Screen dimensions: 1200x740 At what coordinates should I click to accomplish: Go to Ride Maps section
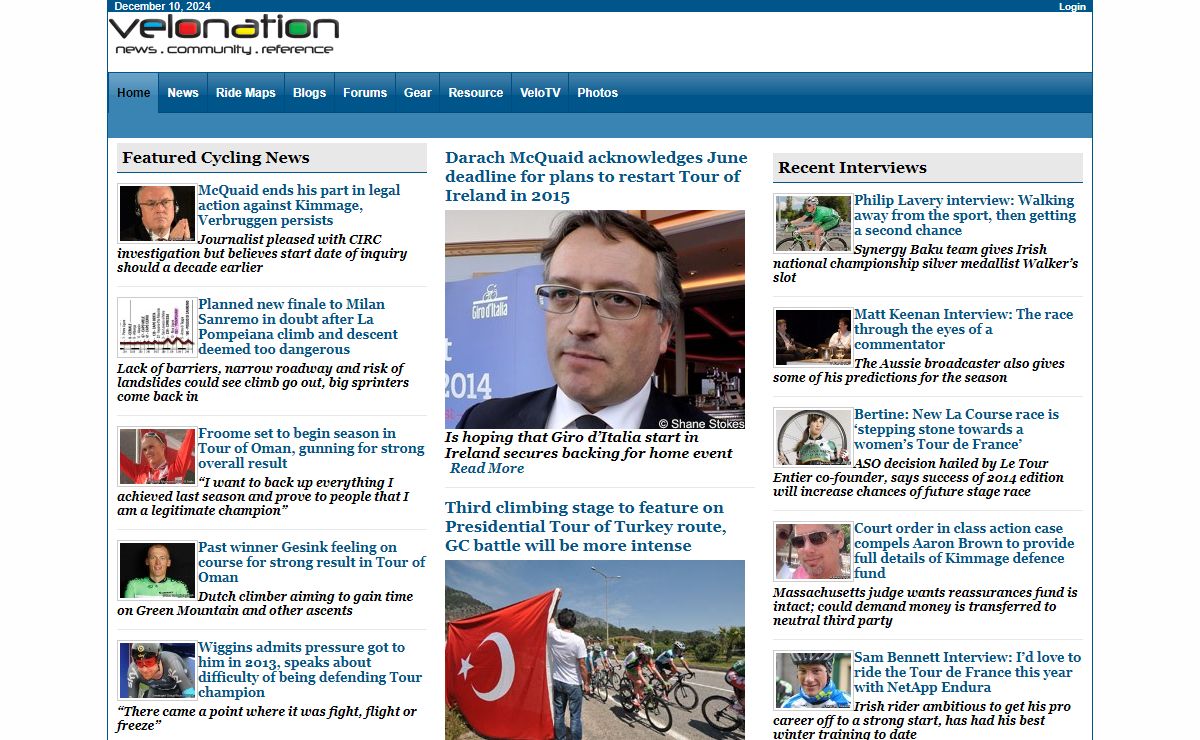click(x=246, y=93)
